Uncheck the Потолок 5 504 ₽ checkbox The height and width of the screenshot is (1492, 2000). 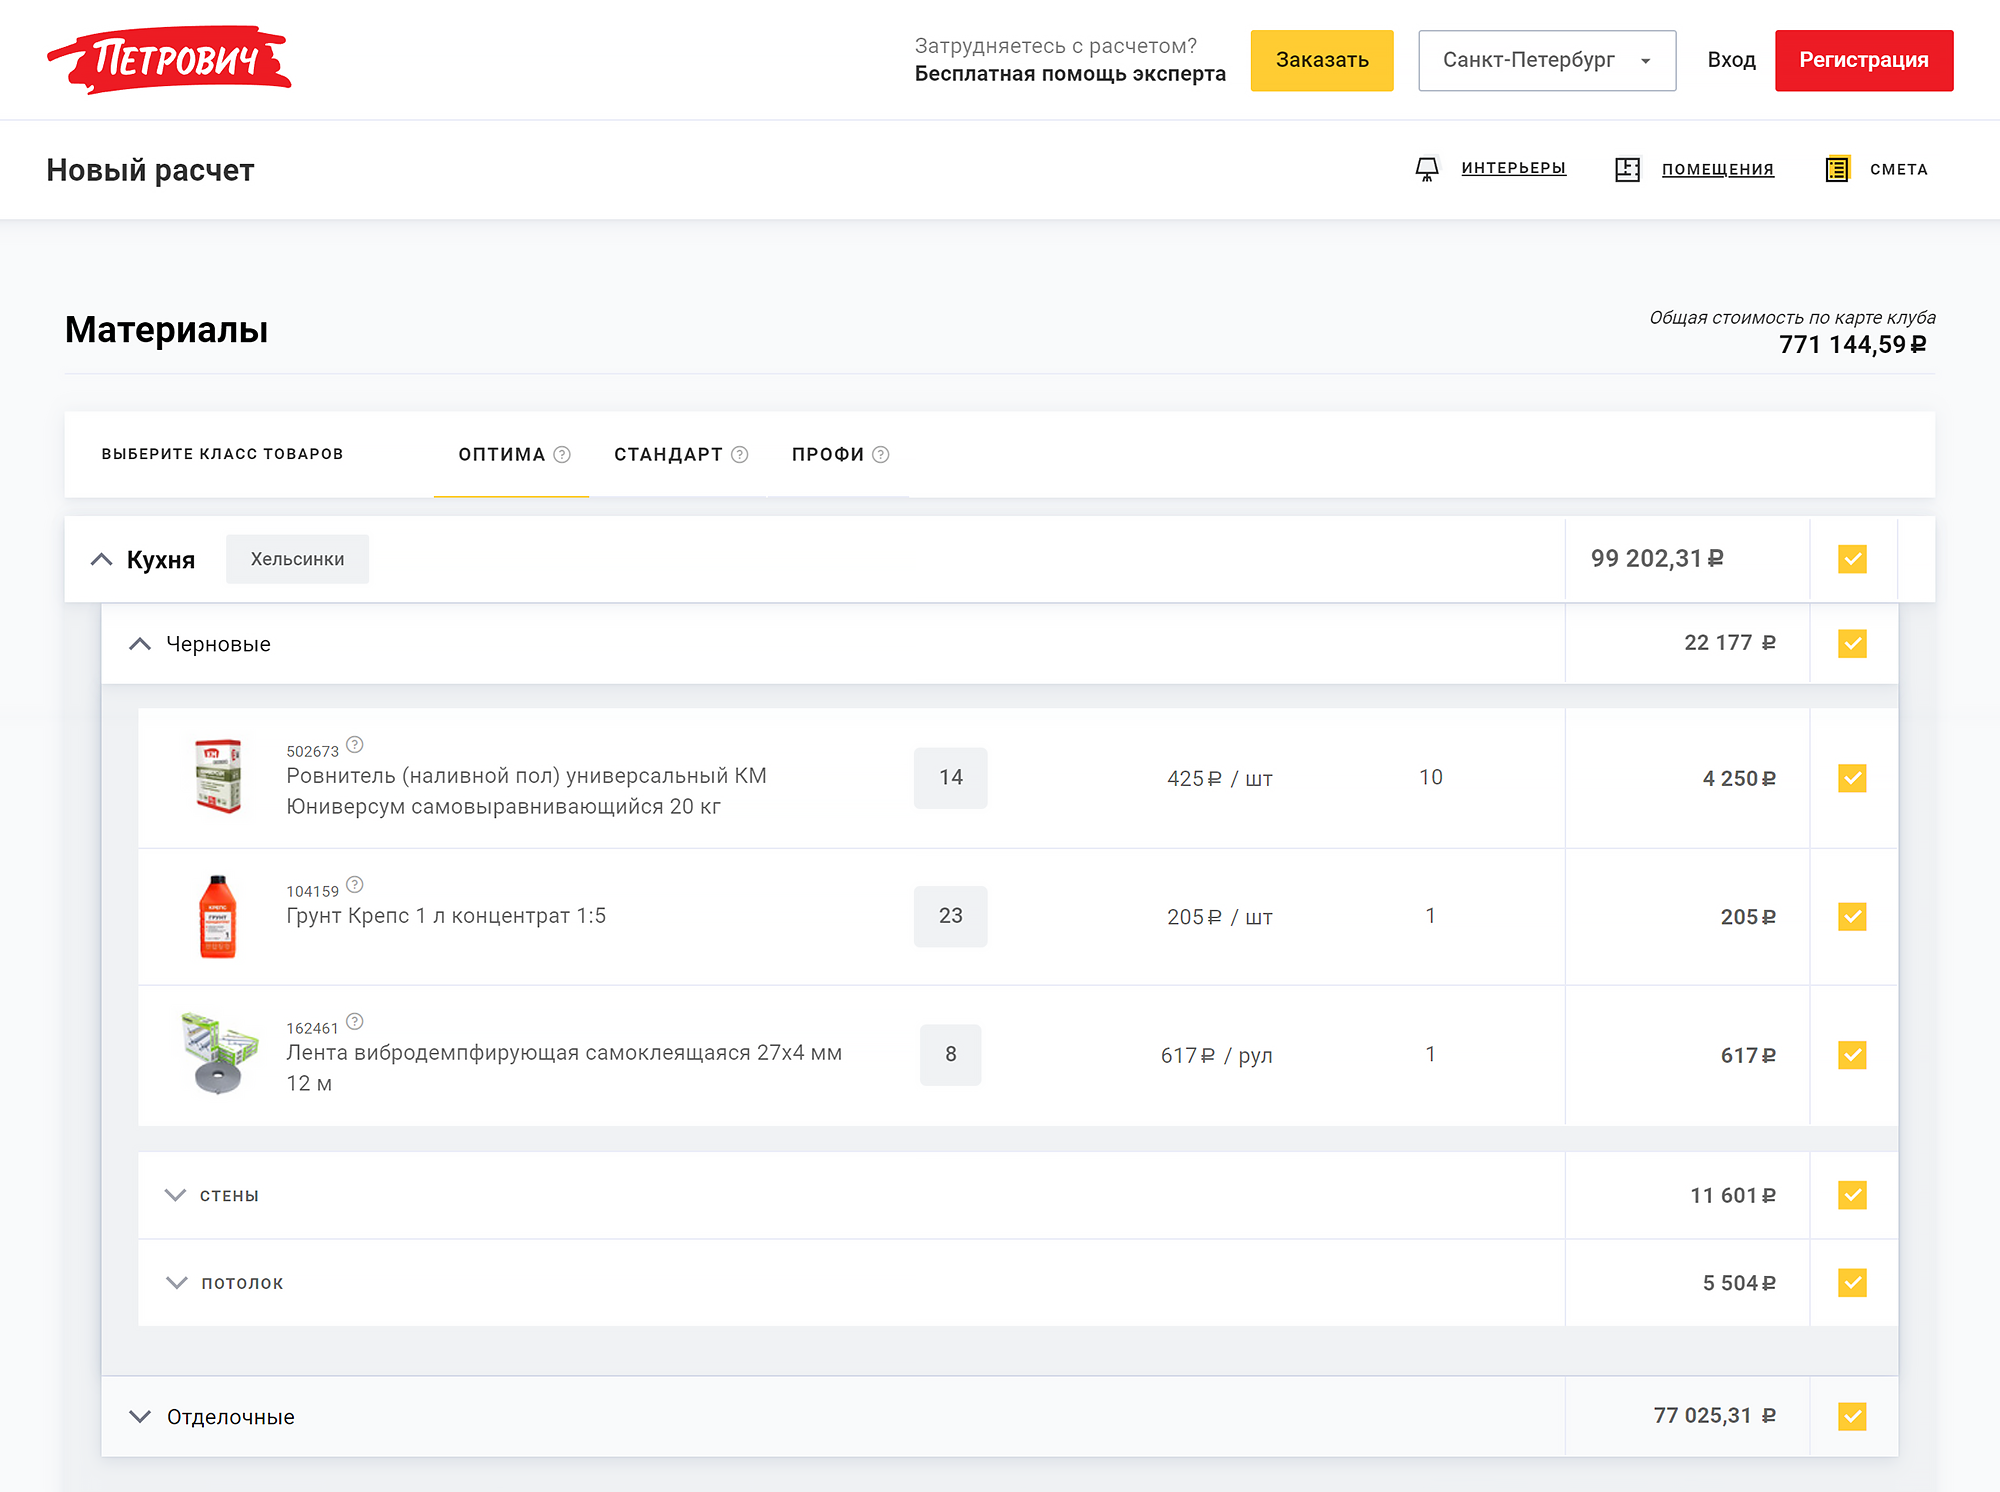(1852, 1283)
